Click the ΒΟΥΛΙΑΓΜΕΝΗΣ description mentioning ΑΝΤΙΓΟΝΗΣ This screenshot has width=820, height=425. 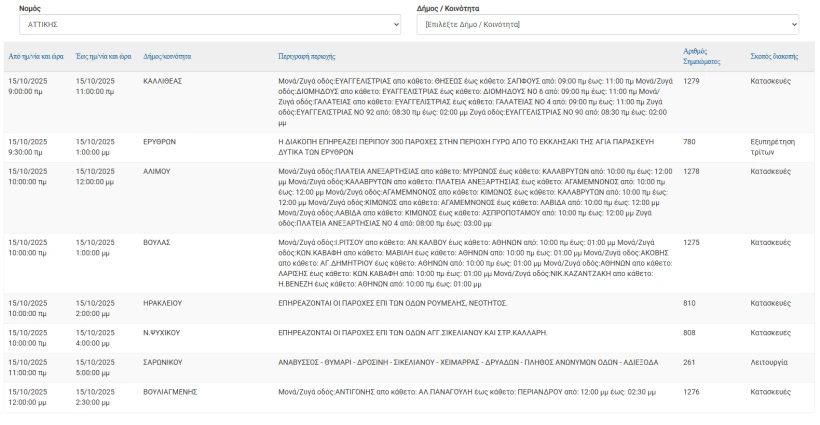467,392
